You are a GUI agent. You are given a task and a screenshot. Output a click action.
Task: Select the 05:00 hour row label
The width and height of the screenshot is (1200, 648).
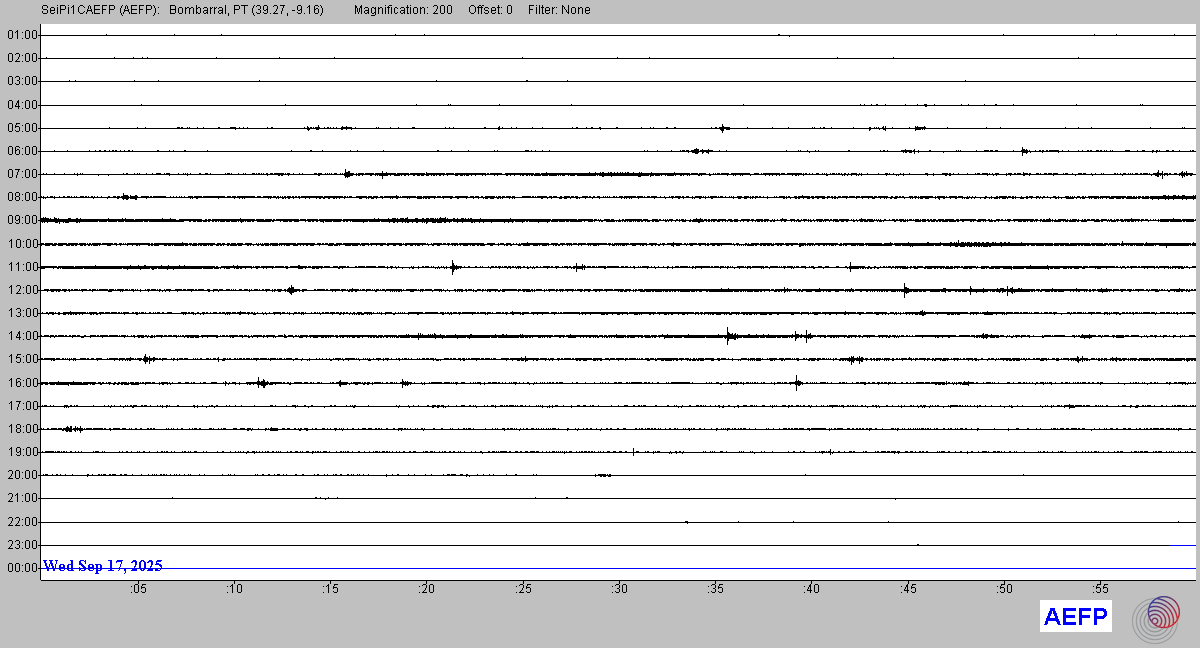click(22, 128)
